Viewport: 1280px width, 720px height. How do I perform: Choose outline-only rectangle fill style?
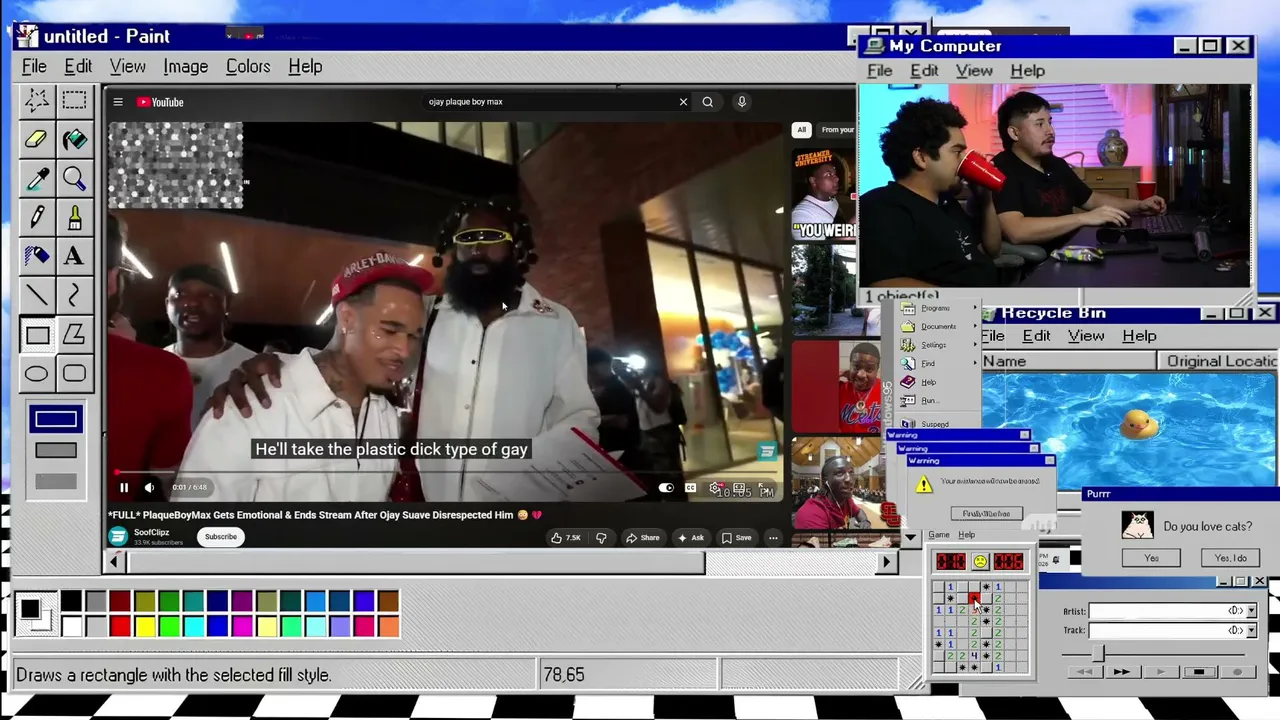point(55,420)
